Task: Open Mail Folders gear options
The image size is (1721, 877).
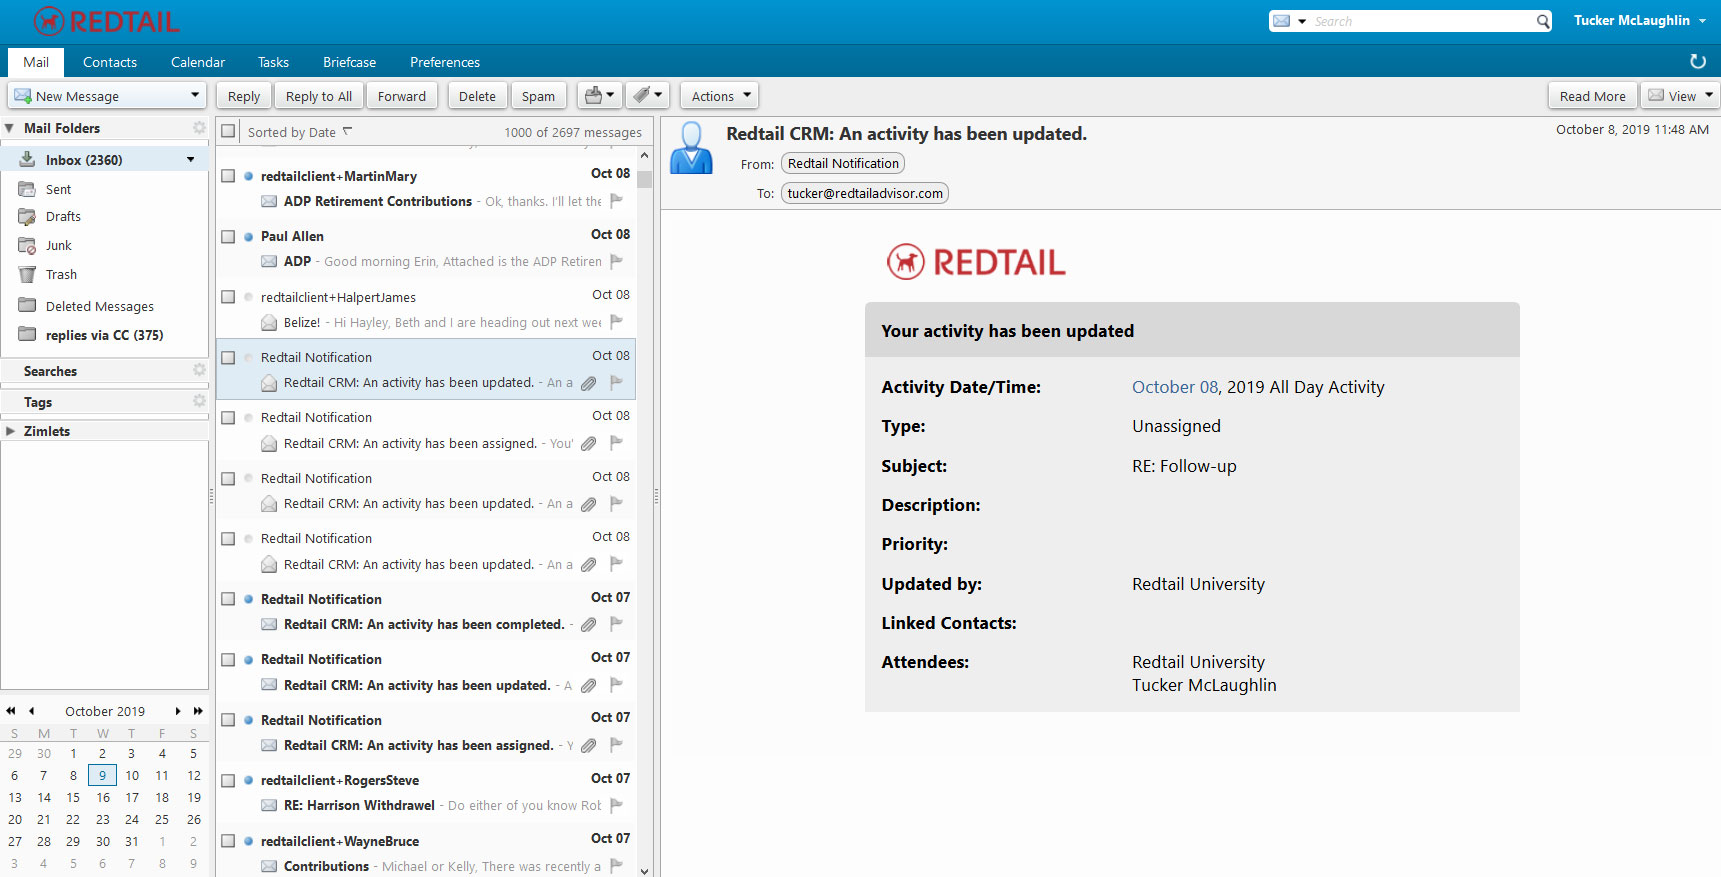Action: [x=199, y=128]
